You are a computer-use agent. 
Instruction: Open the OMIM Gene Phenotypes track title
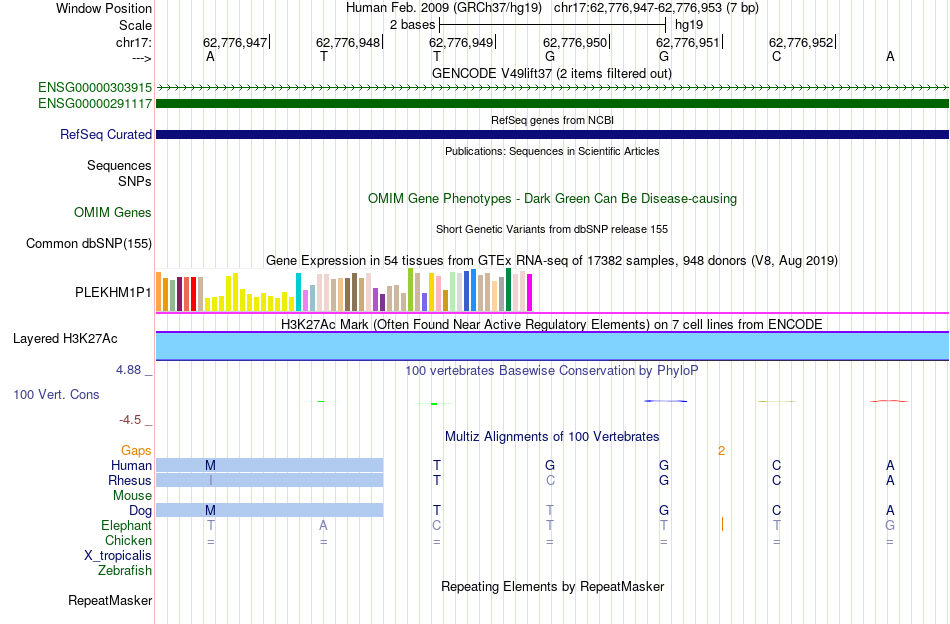[552, 199]
